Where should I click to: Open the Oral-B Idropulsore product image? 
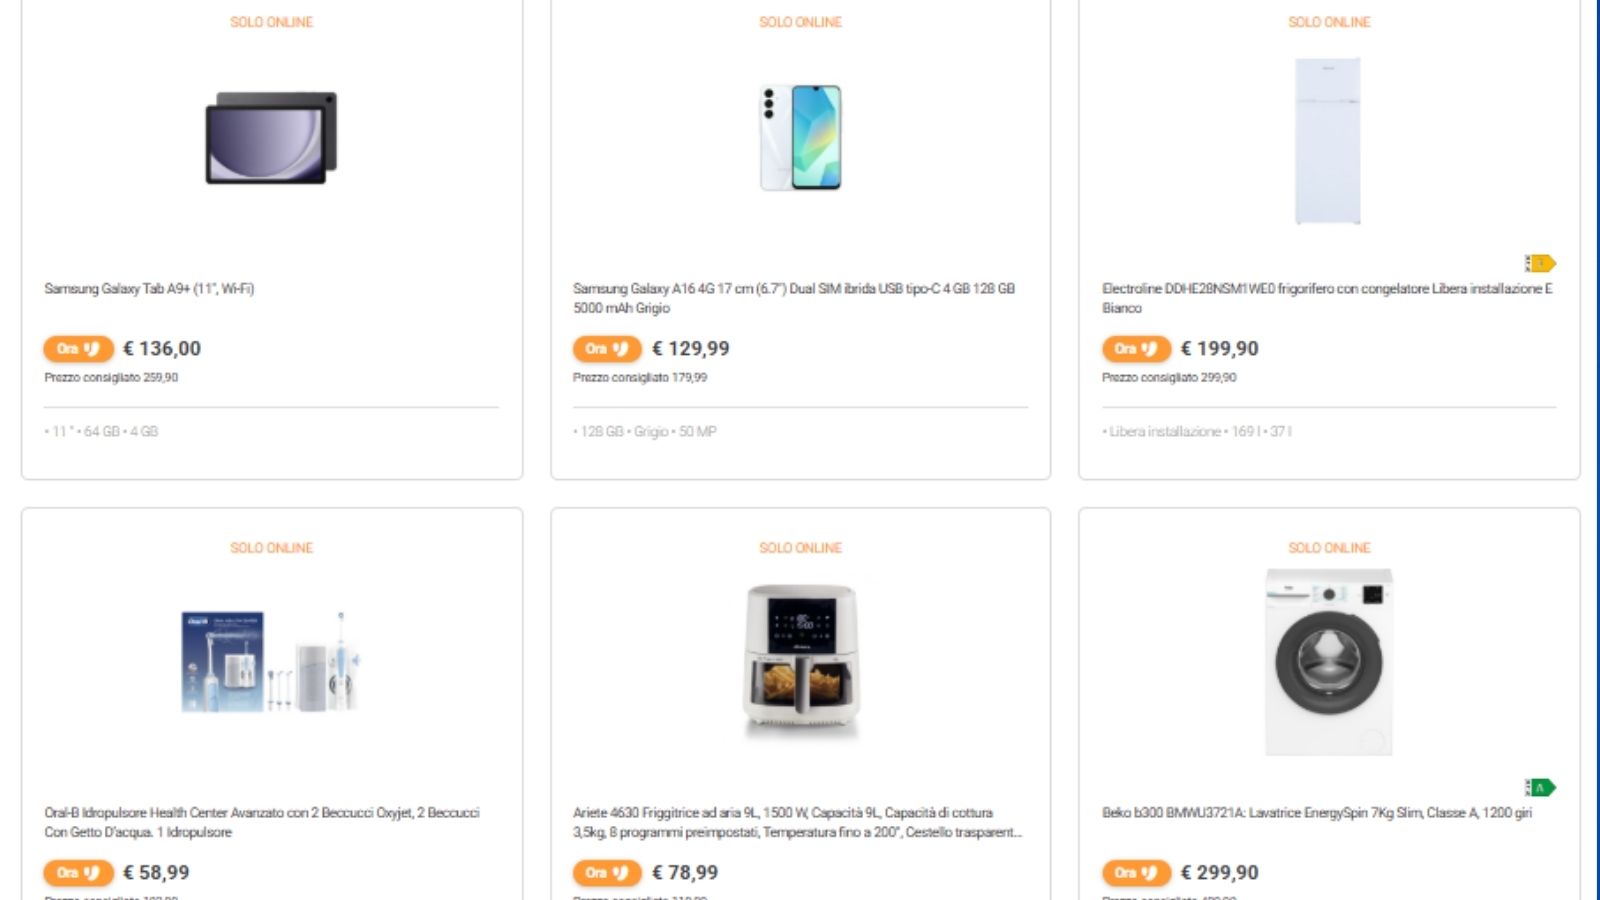[271, 662]
